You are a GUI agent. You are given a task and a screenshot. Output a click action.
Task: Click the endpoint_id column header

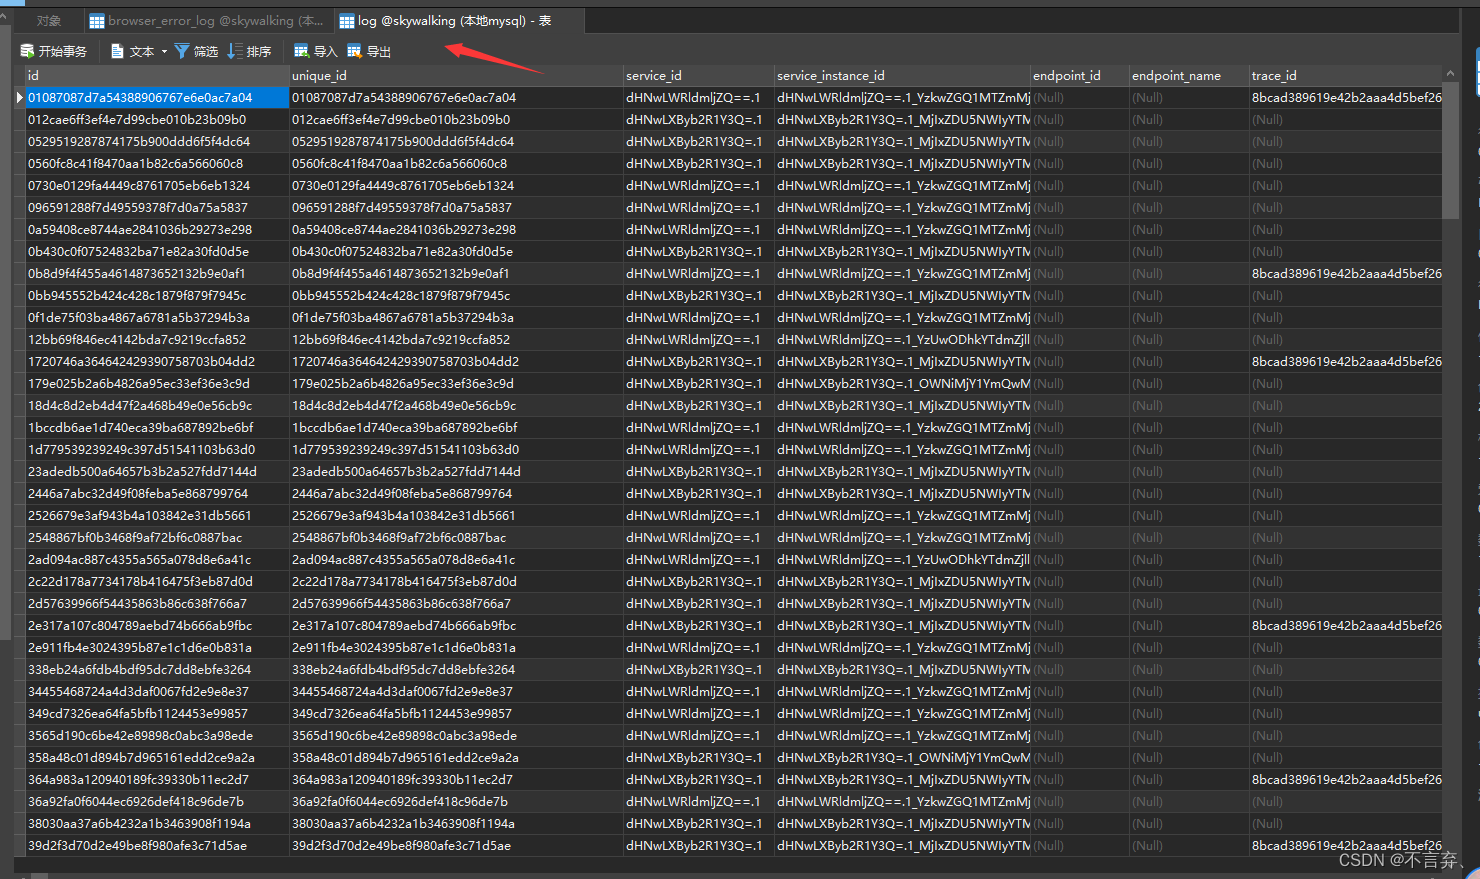(1080, 76)
